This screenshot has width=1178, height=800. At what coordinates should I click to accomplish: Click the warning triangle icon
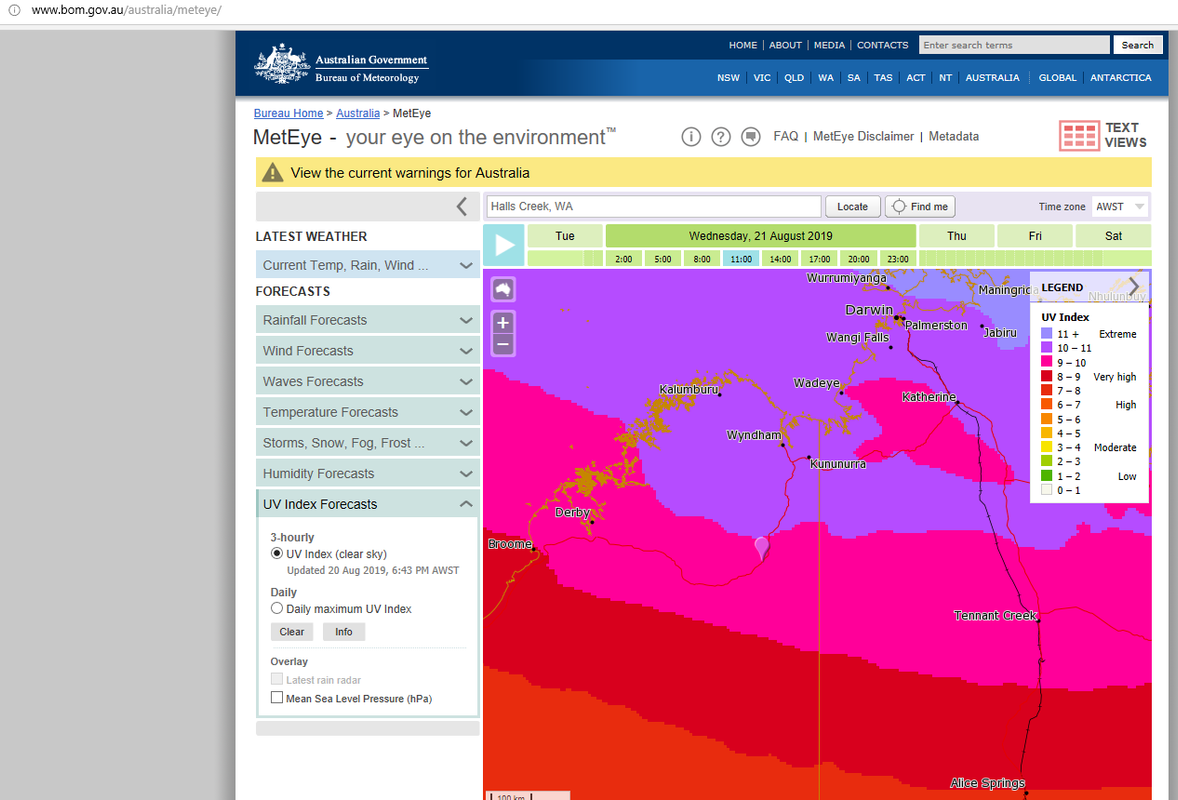coord(272,173)
